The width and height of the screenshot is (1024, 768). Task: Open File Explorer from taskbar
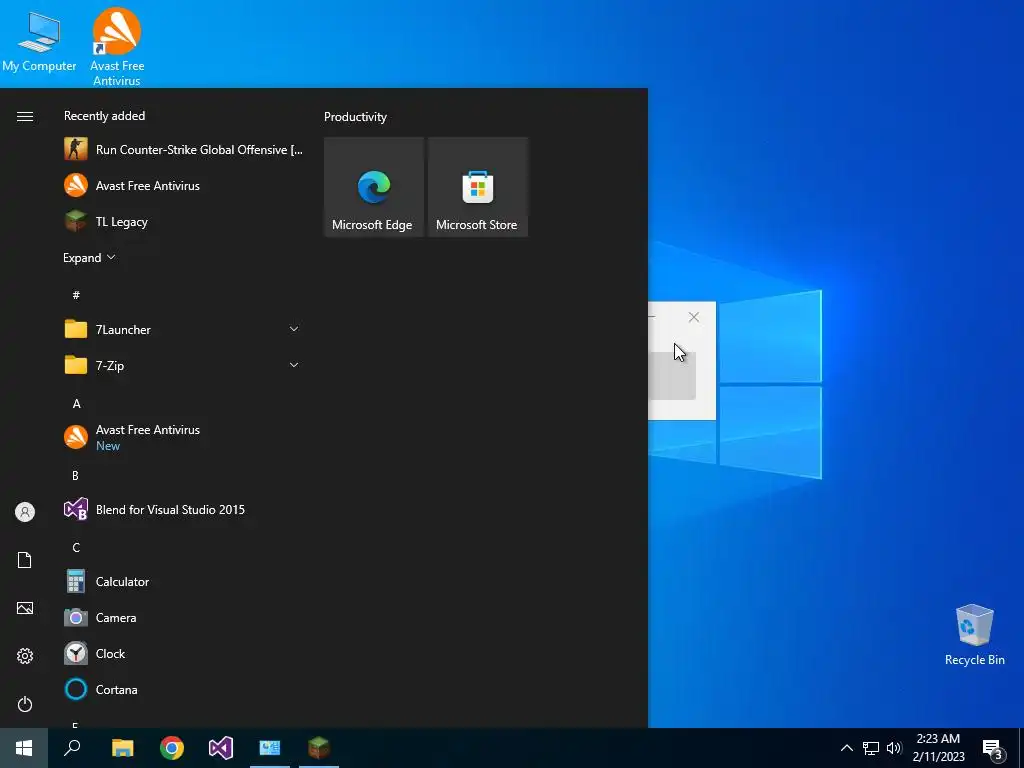122,748
